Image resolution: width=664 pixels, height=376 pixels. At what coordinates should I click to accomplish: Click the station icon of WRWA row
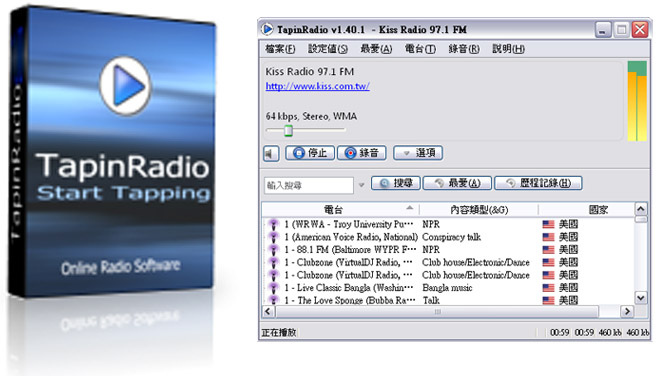[274, 224]
